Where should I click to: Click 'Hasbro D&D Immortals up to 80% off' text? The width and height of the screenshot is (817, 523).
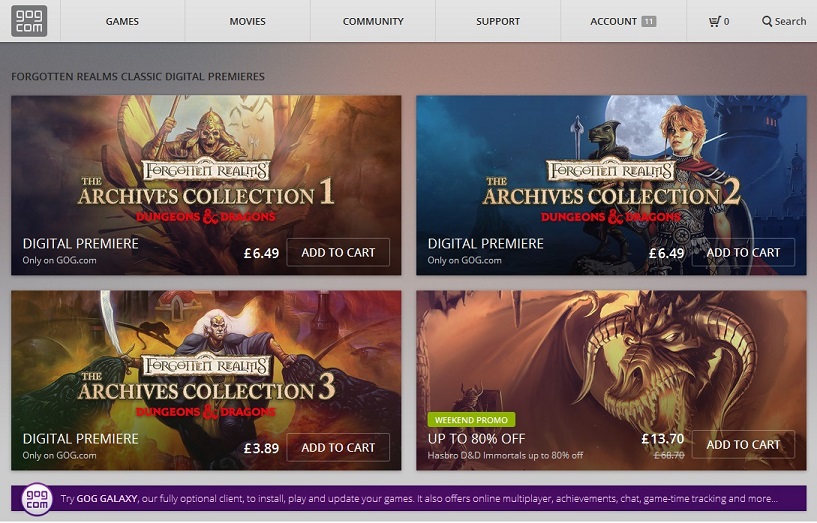(505, 455)
